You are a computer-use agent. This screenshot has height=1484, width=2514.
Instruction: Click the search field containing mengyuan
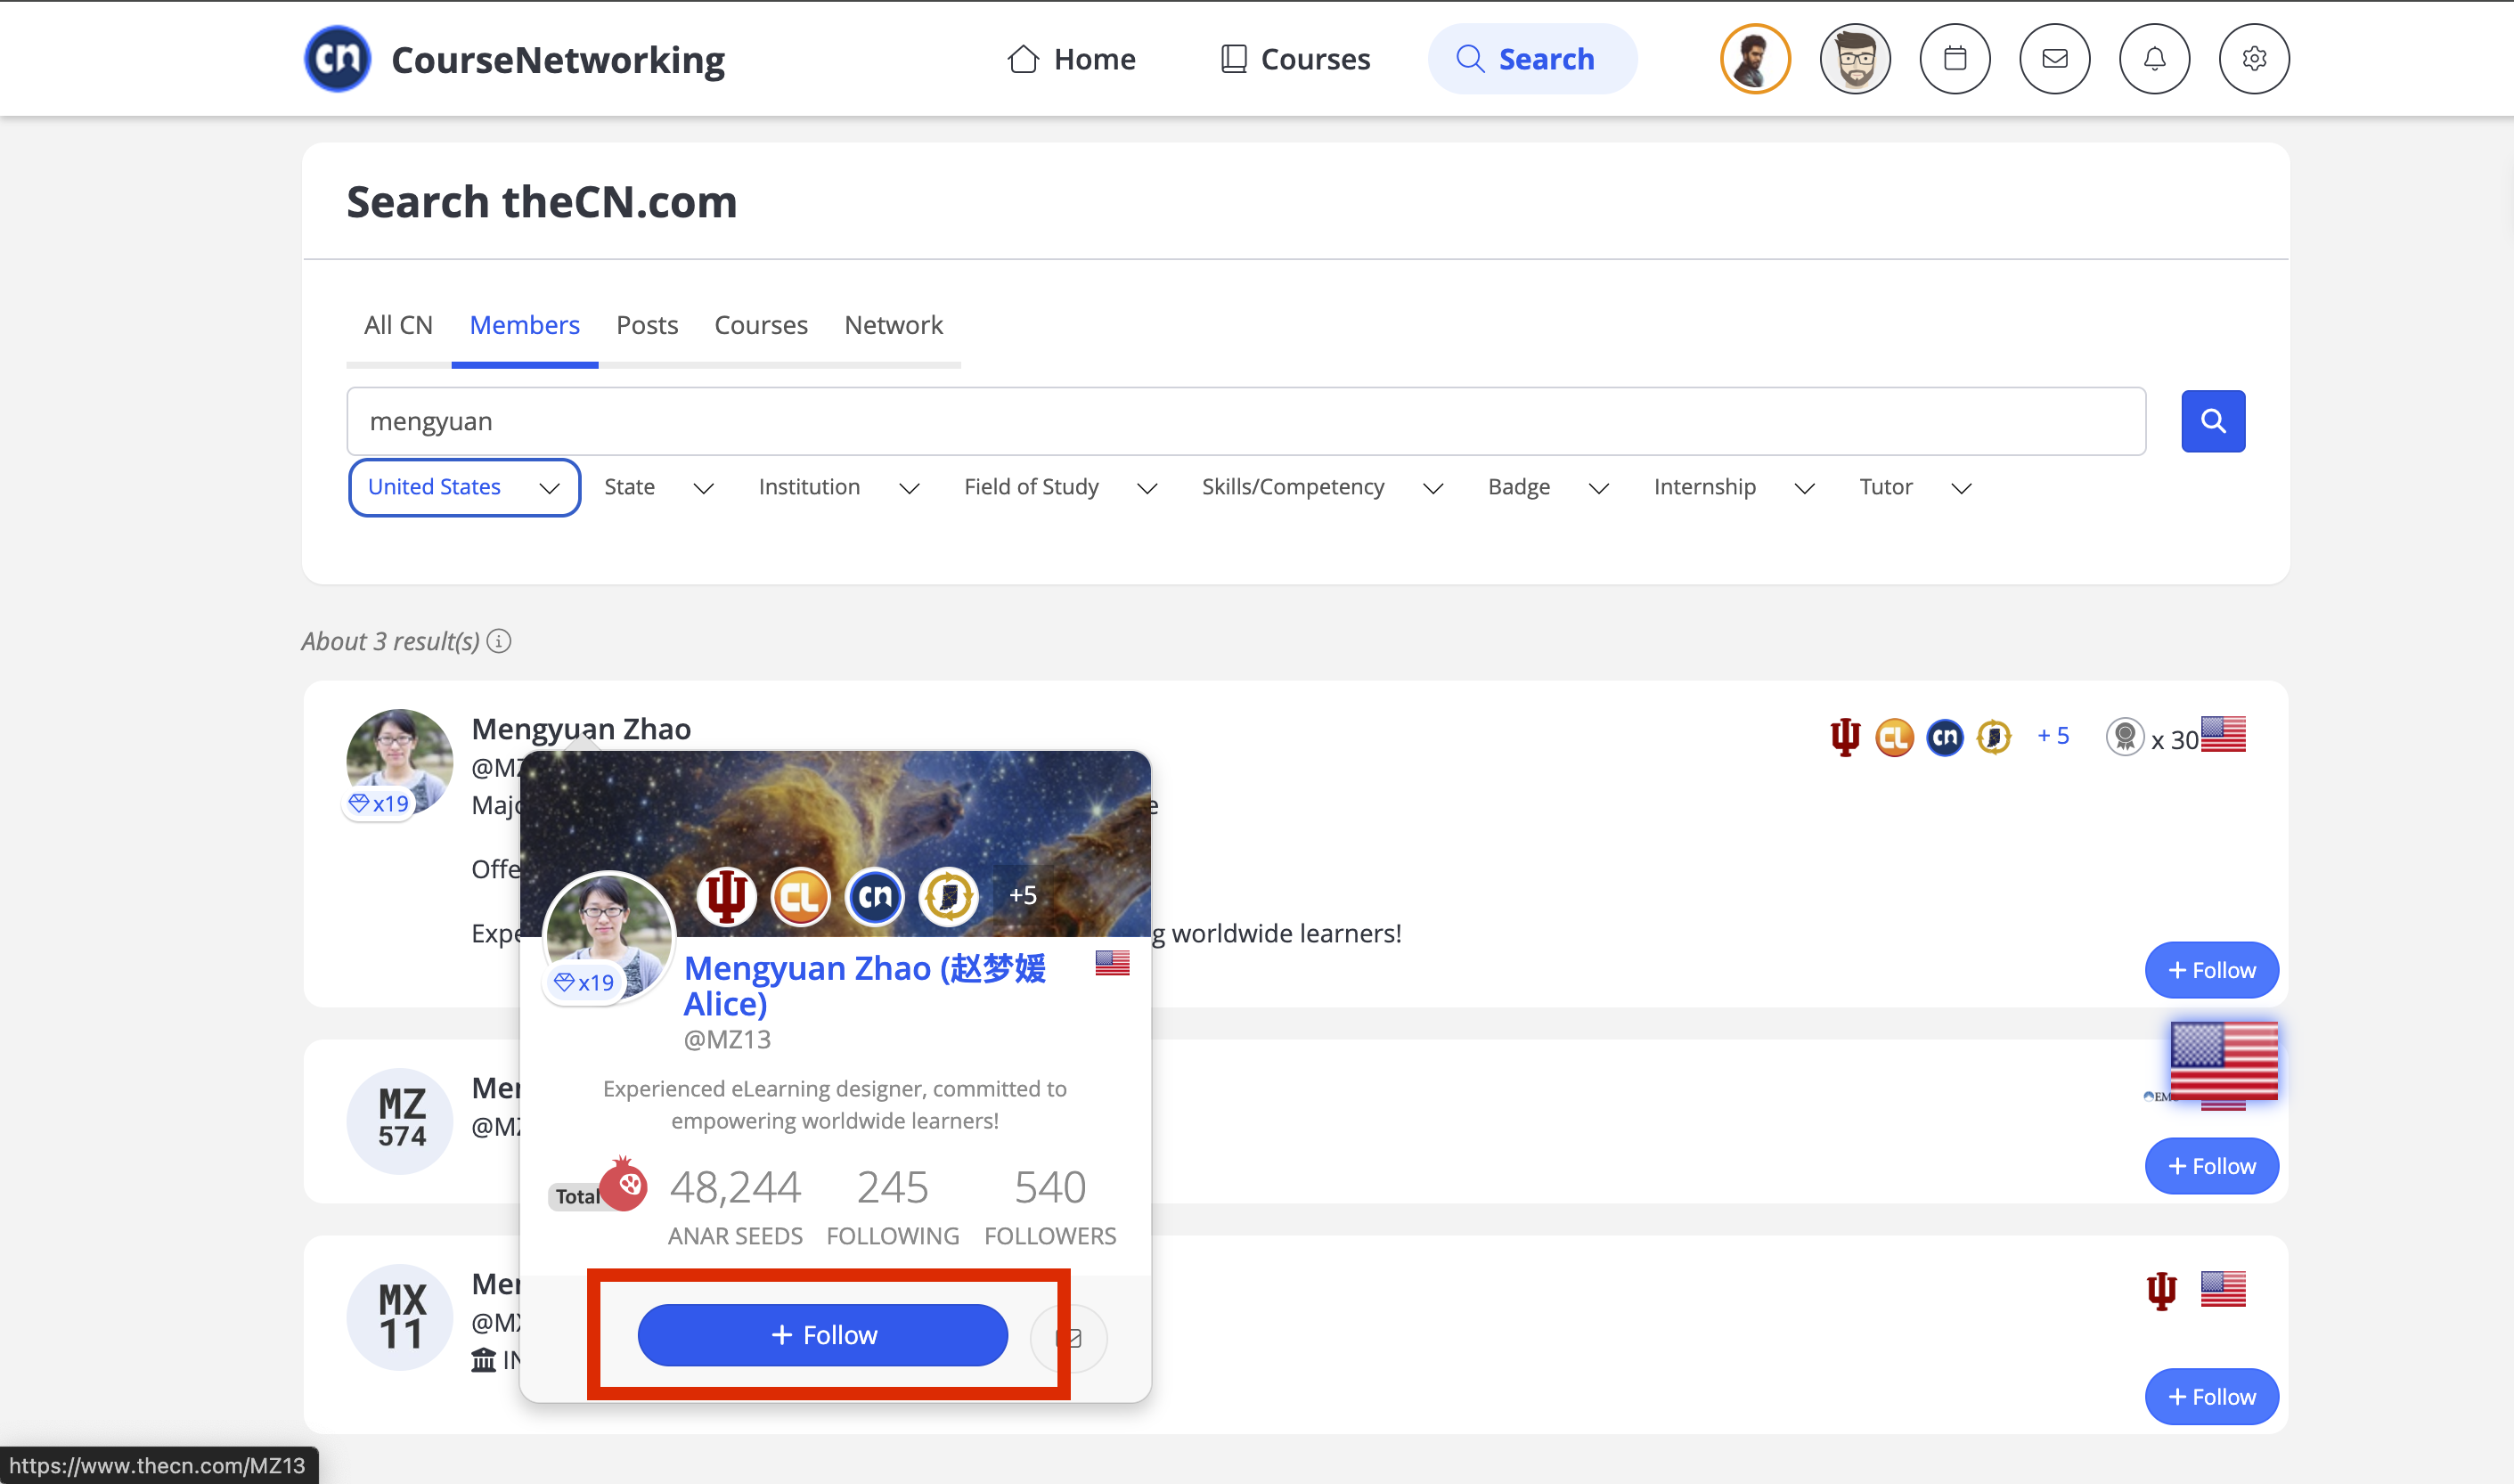[1246, 421]
